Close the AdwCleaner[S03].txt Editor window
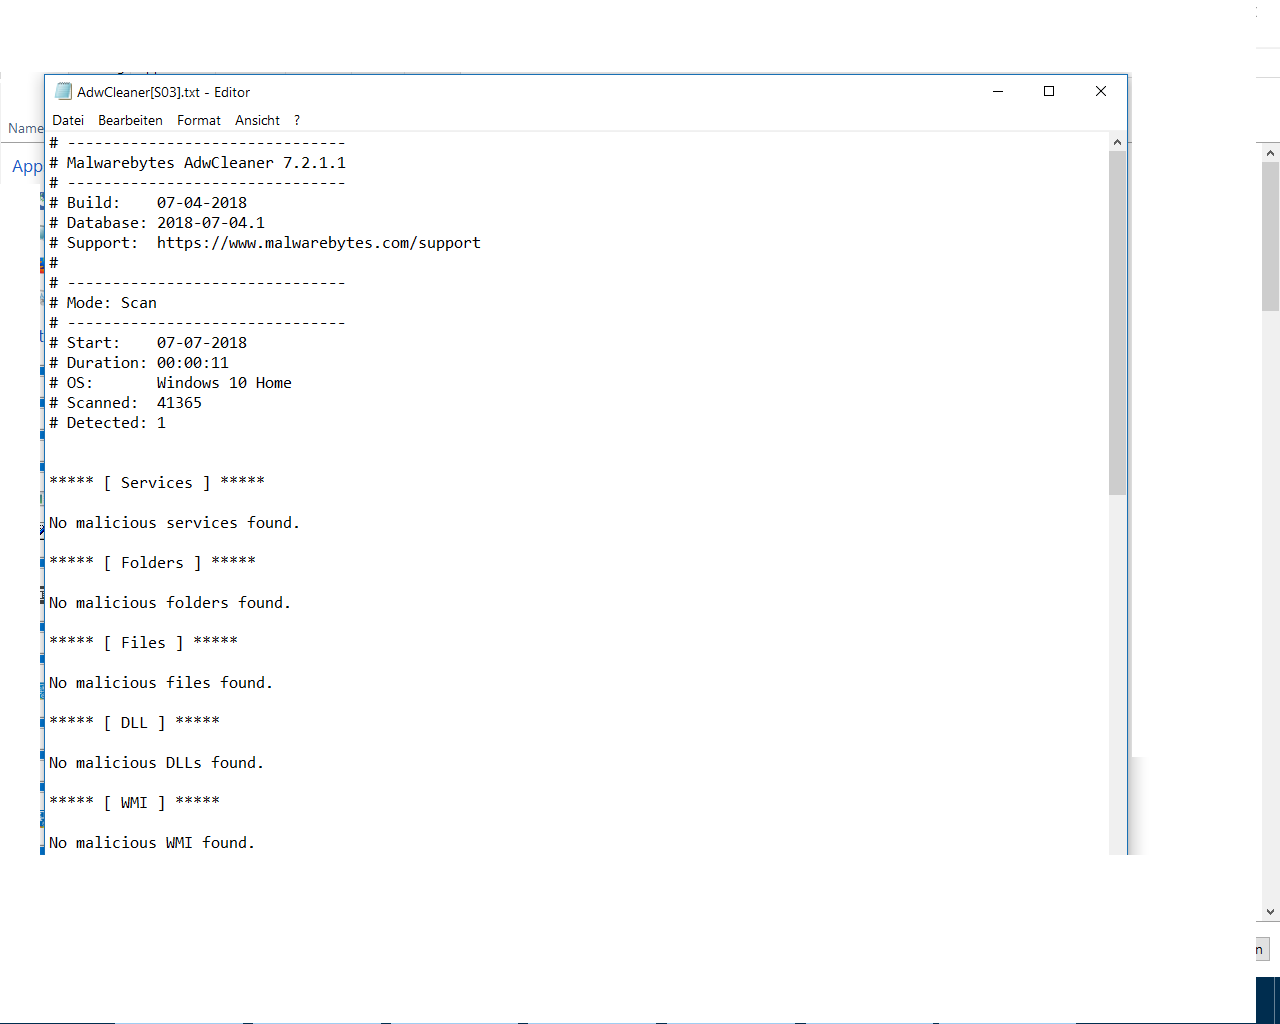 tap(1101, 91)
